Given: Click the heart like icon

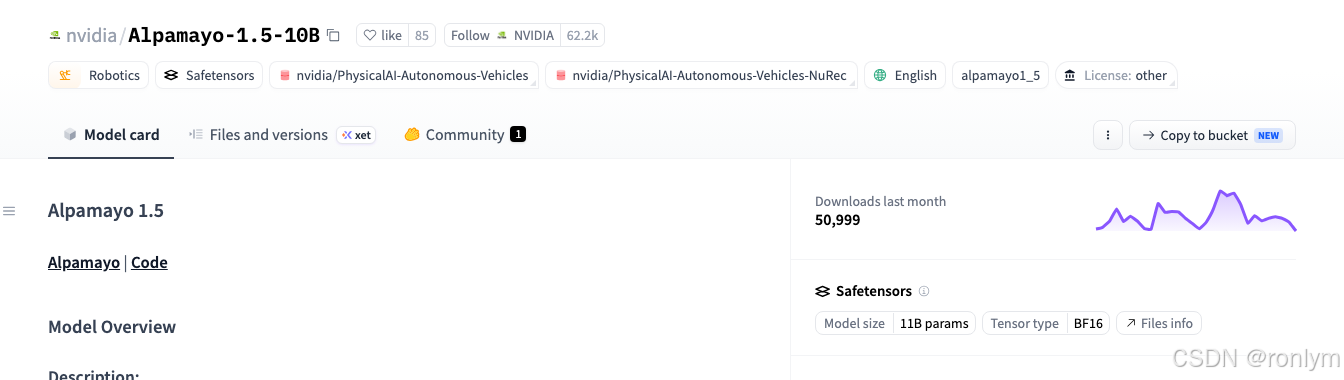Looking at the screenshot, I should [369, 35].
